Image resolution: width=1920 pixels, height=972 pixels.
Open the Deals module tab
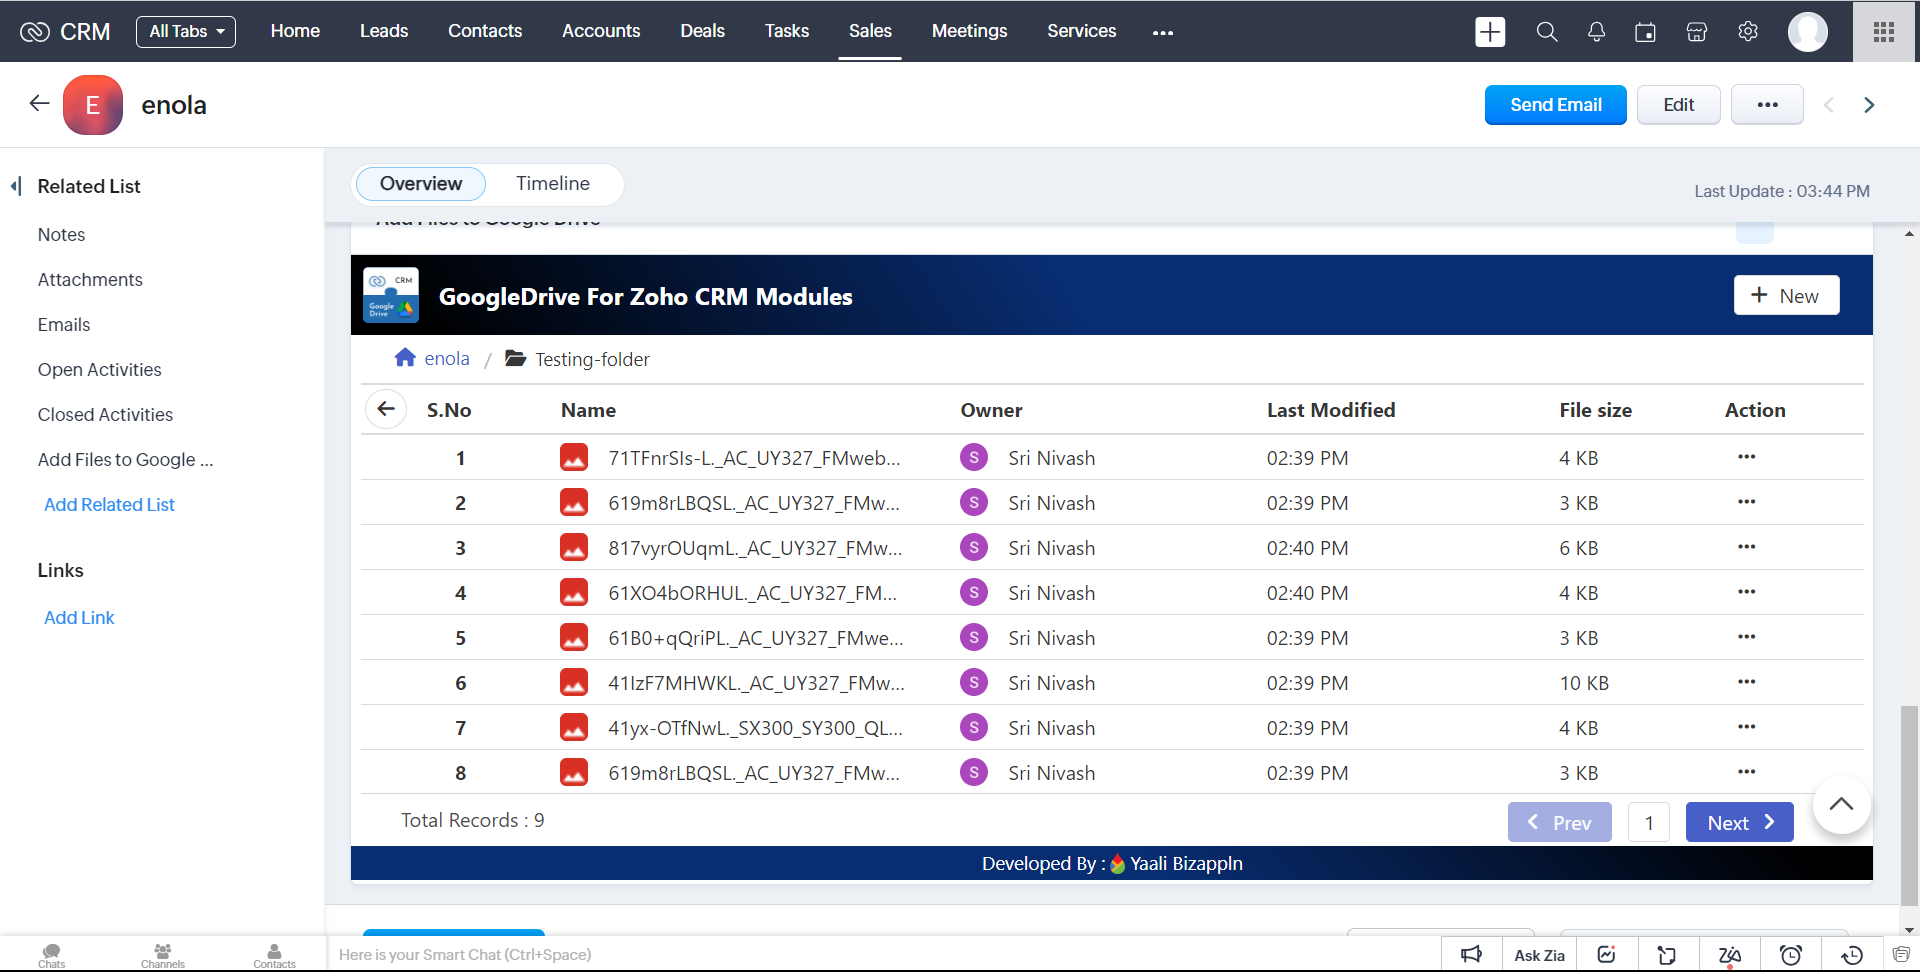(x=702, y=31)
